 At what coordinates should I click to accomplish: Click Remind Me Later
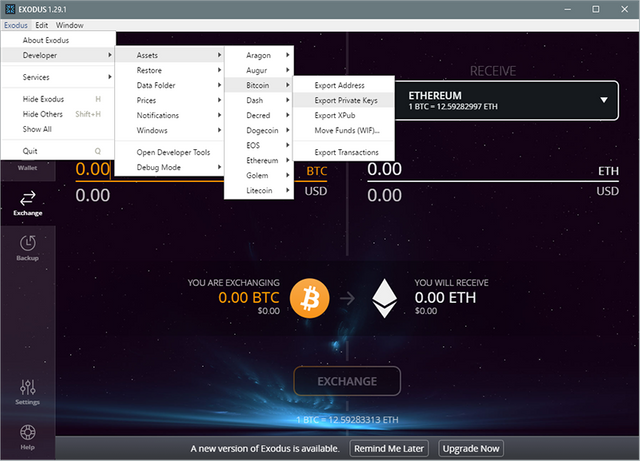click(x=389, y=449)
